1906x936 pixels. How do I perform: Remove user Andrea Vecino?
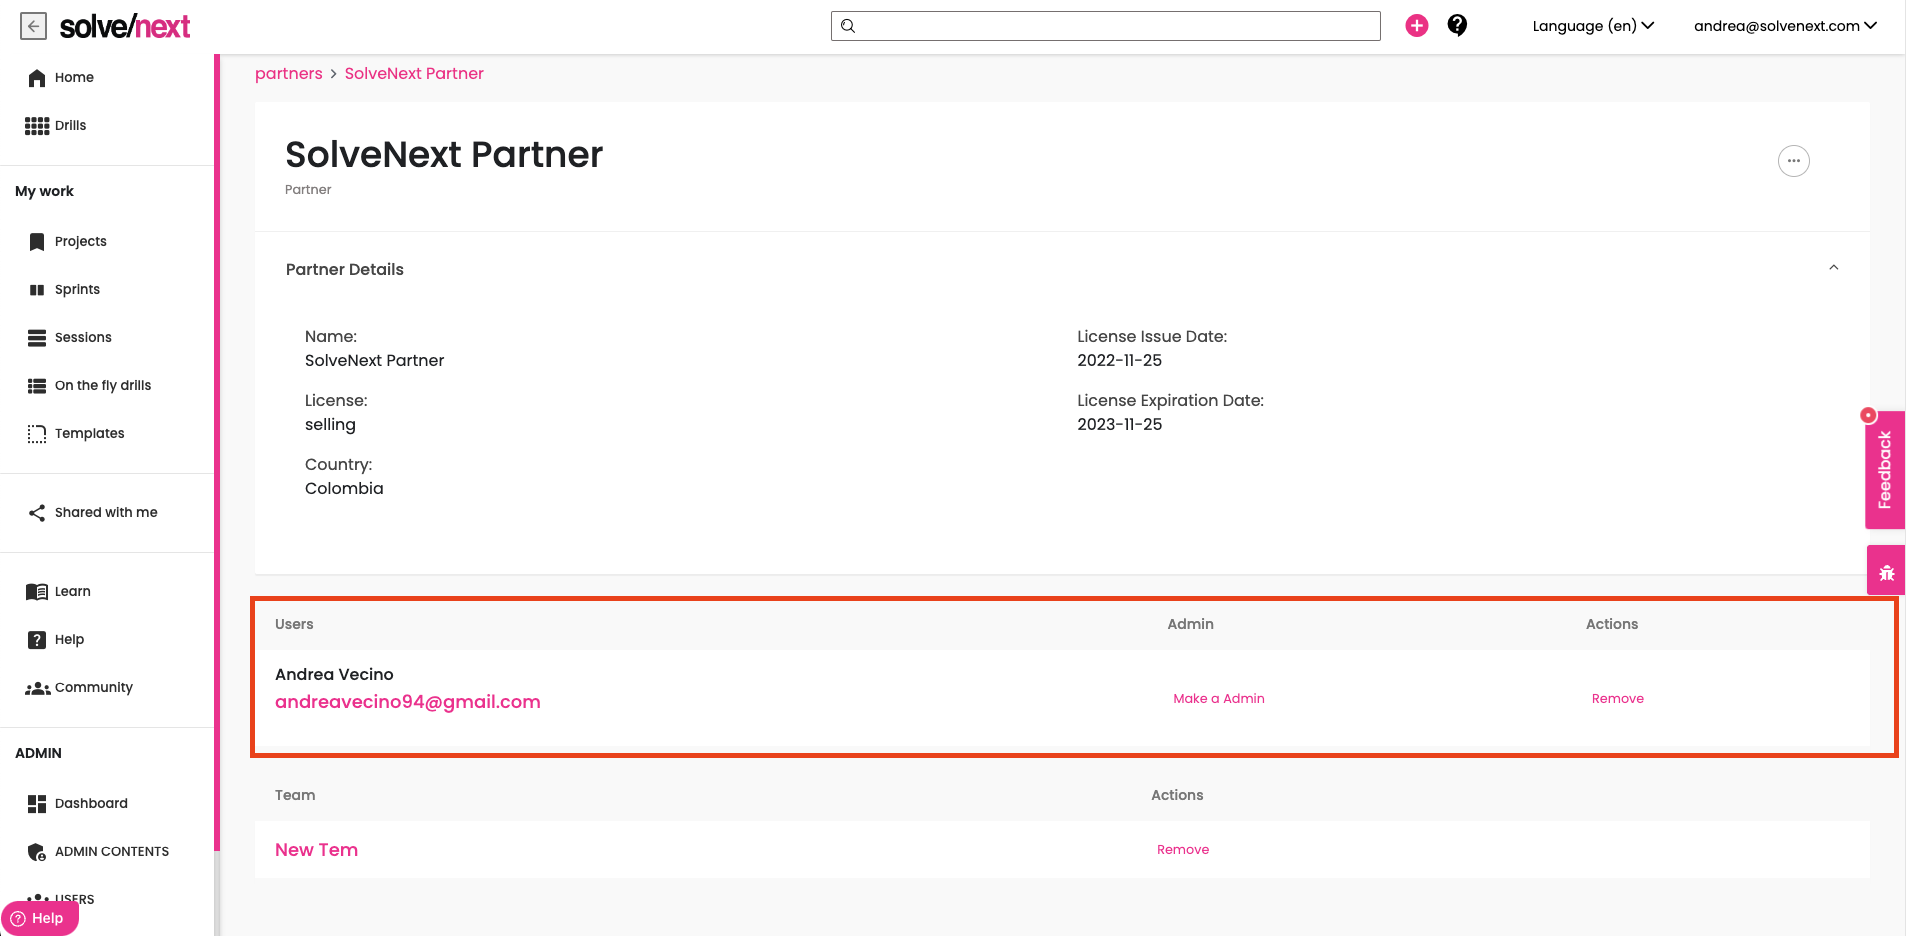(x=1618, y=699)
